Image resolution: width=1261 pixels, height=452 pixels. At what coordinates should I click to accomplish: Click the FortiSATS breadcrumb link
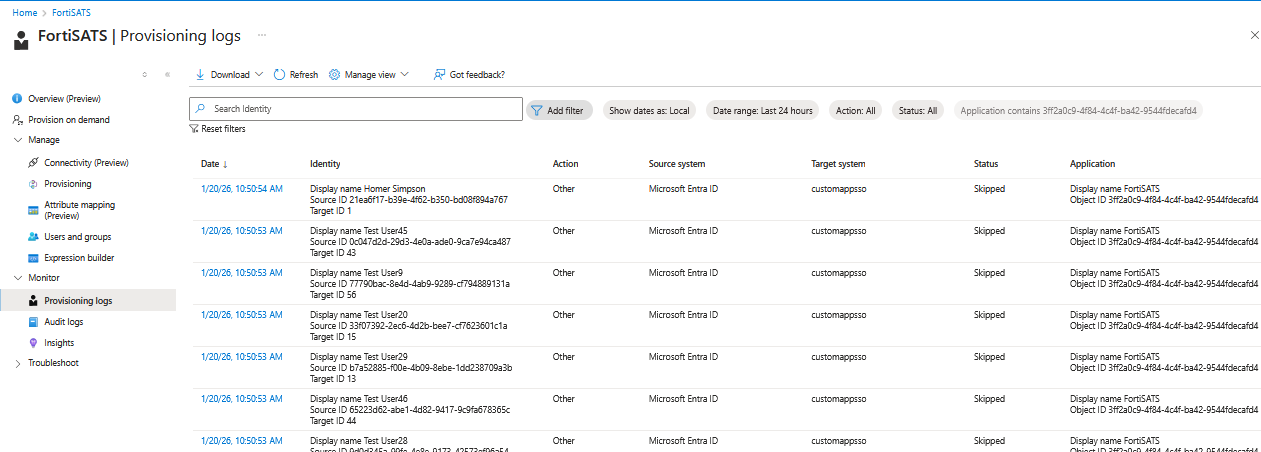point(71,12)
